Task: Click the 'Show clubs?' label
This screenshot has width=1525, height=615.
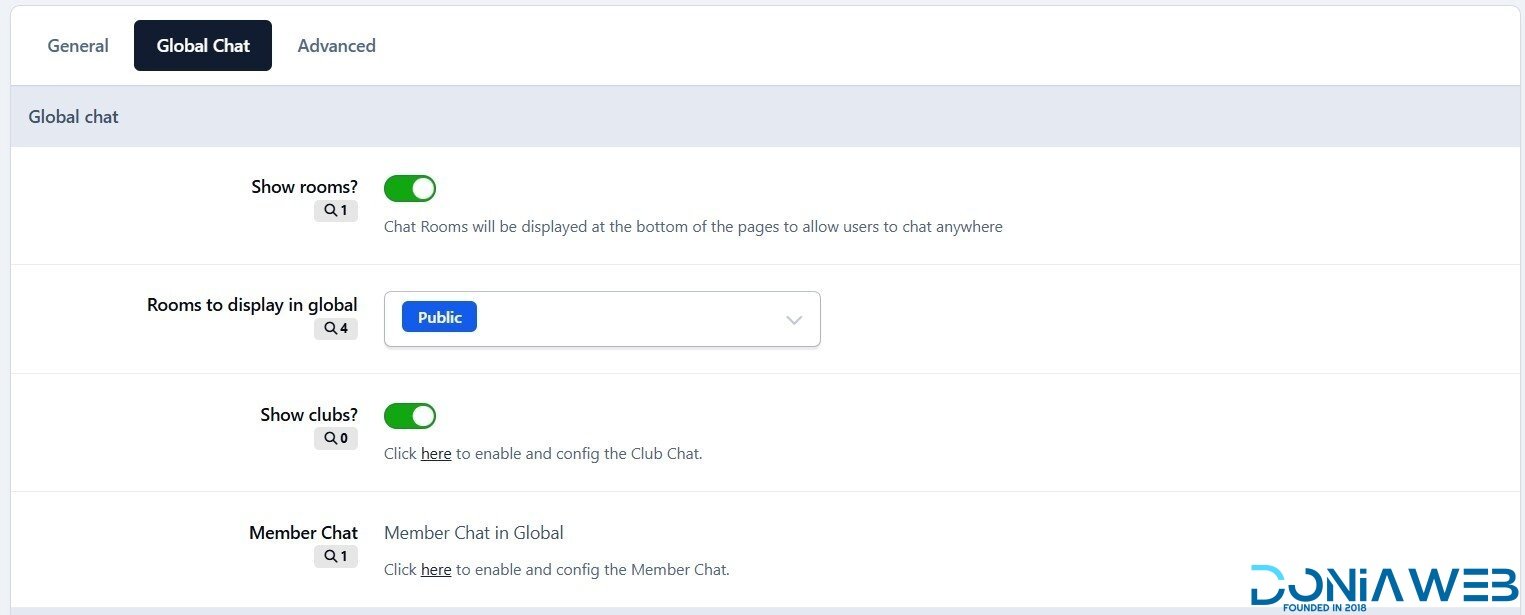Action: click(x=309, y=414)
